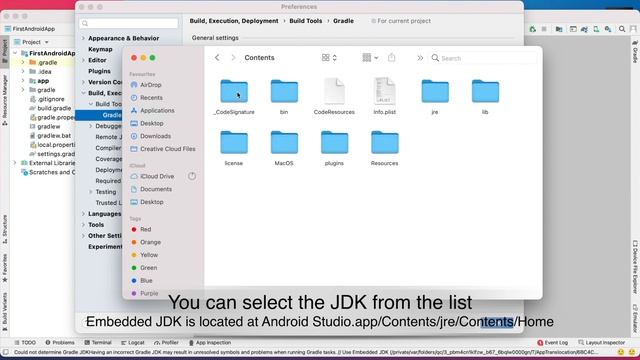Open the Logcat tool window
The width and height of the screenshot is (640, 360).
click(x=133, y=342)
